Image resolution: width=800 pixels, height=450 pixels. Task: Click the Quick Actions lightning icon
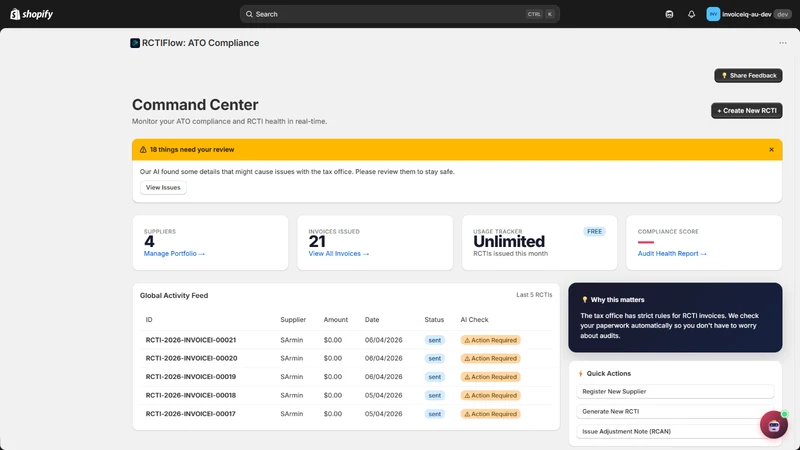(581, 373)
